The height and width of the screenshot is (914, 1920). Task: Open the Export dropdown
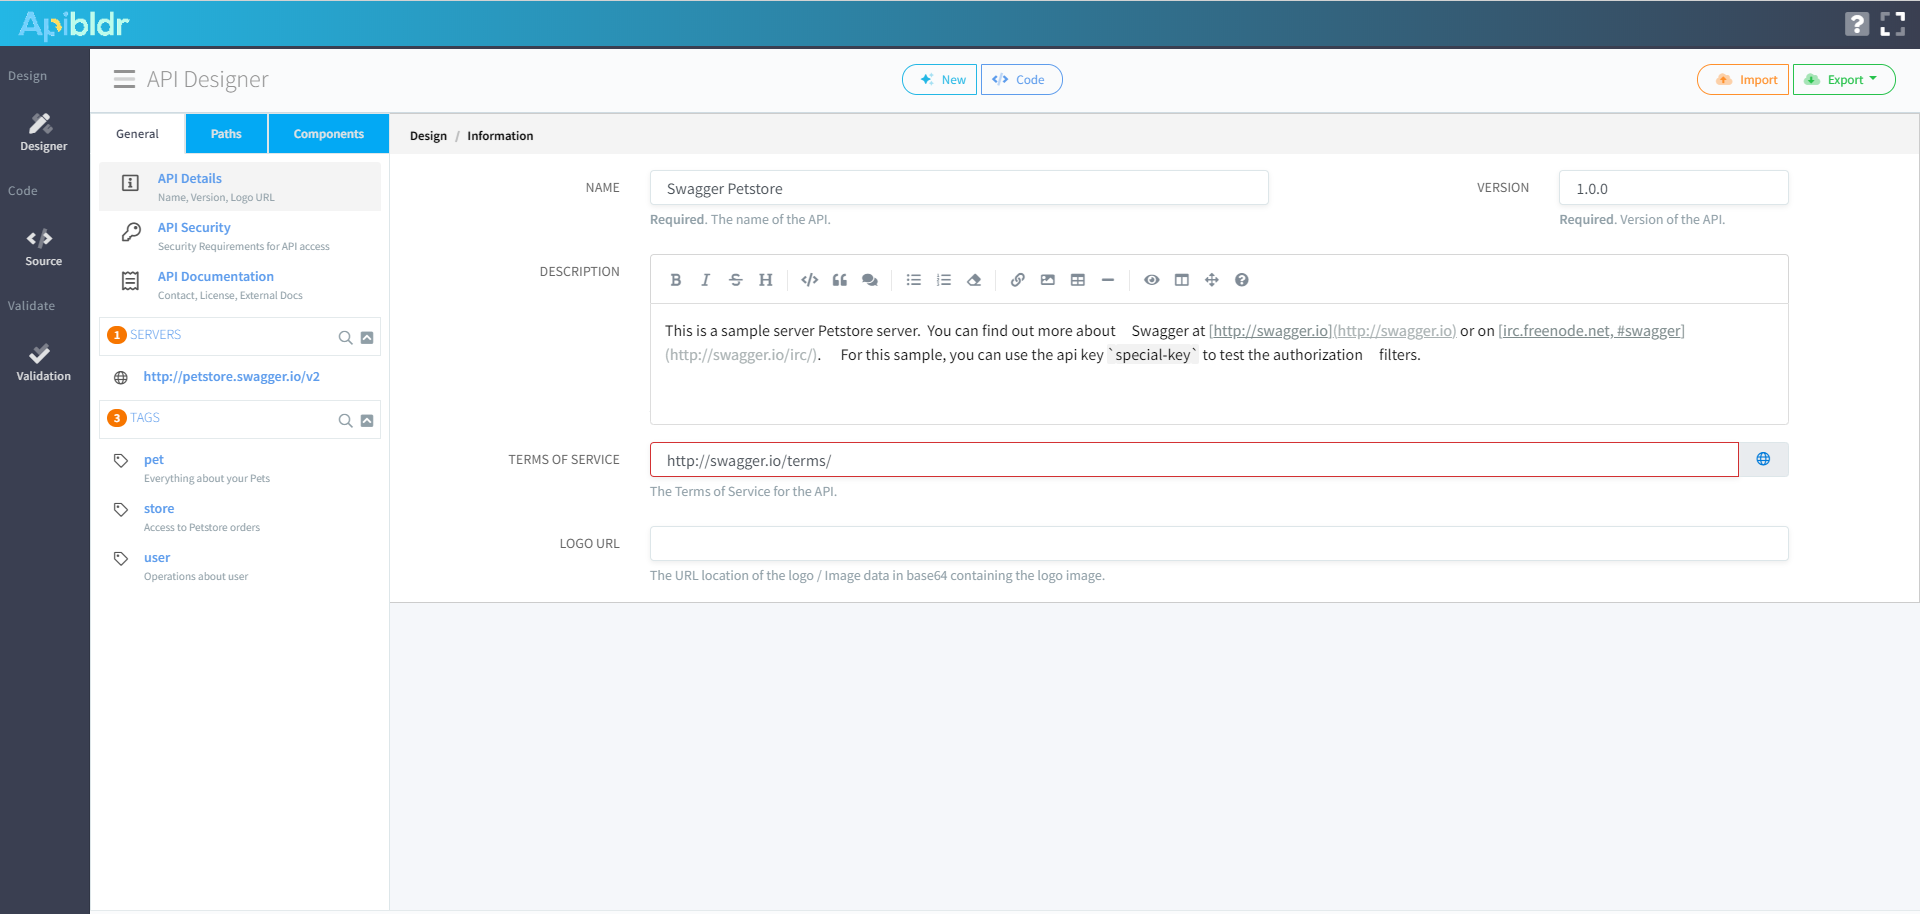[x=1844, y=79]
